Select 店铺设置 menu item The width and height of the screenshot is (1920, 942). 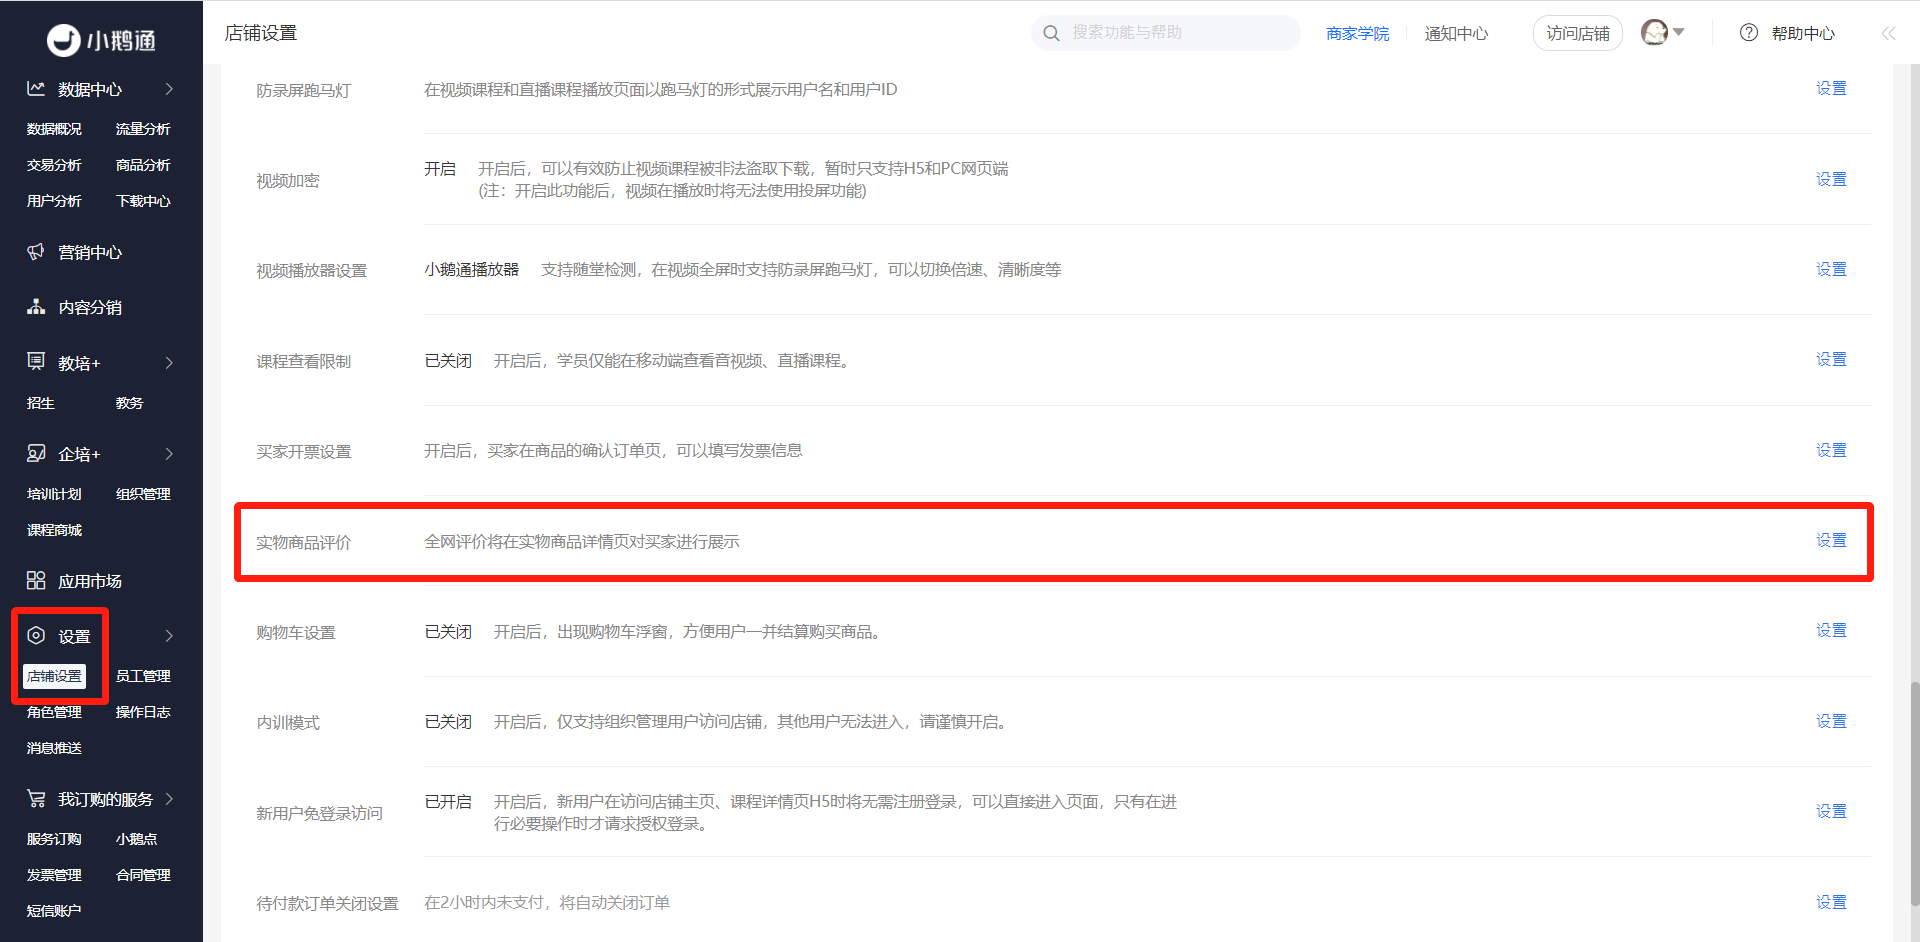point(55,676)
